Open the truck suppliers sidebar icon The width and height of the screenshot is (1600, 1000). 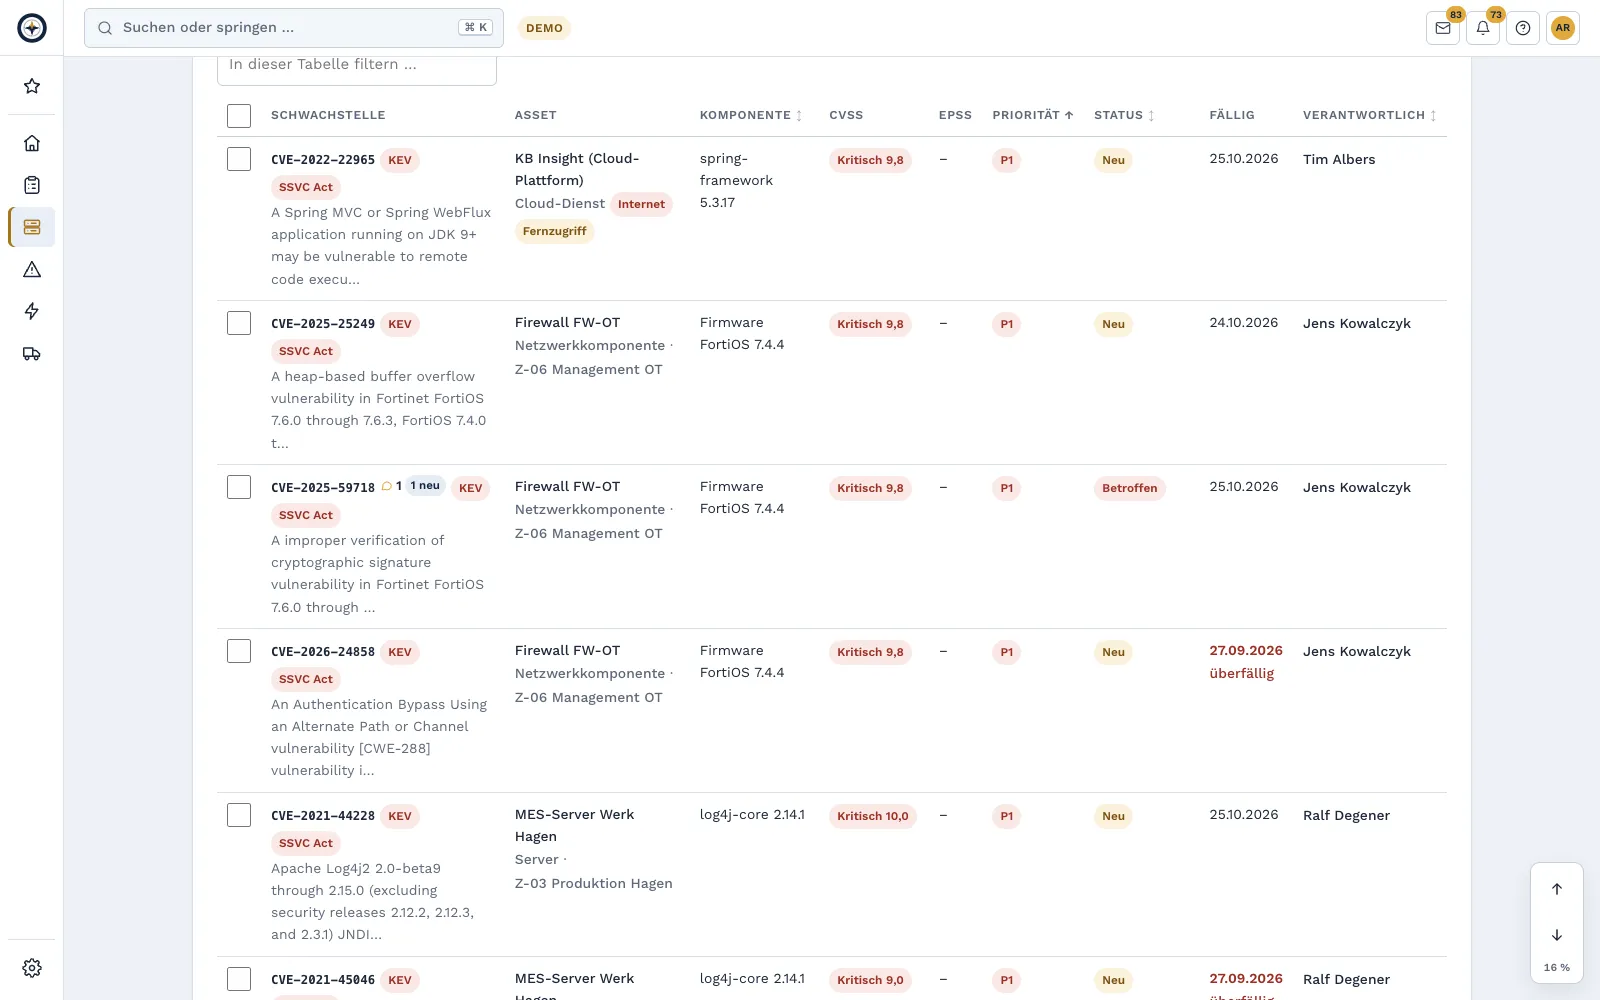click(32, 353)
